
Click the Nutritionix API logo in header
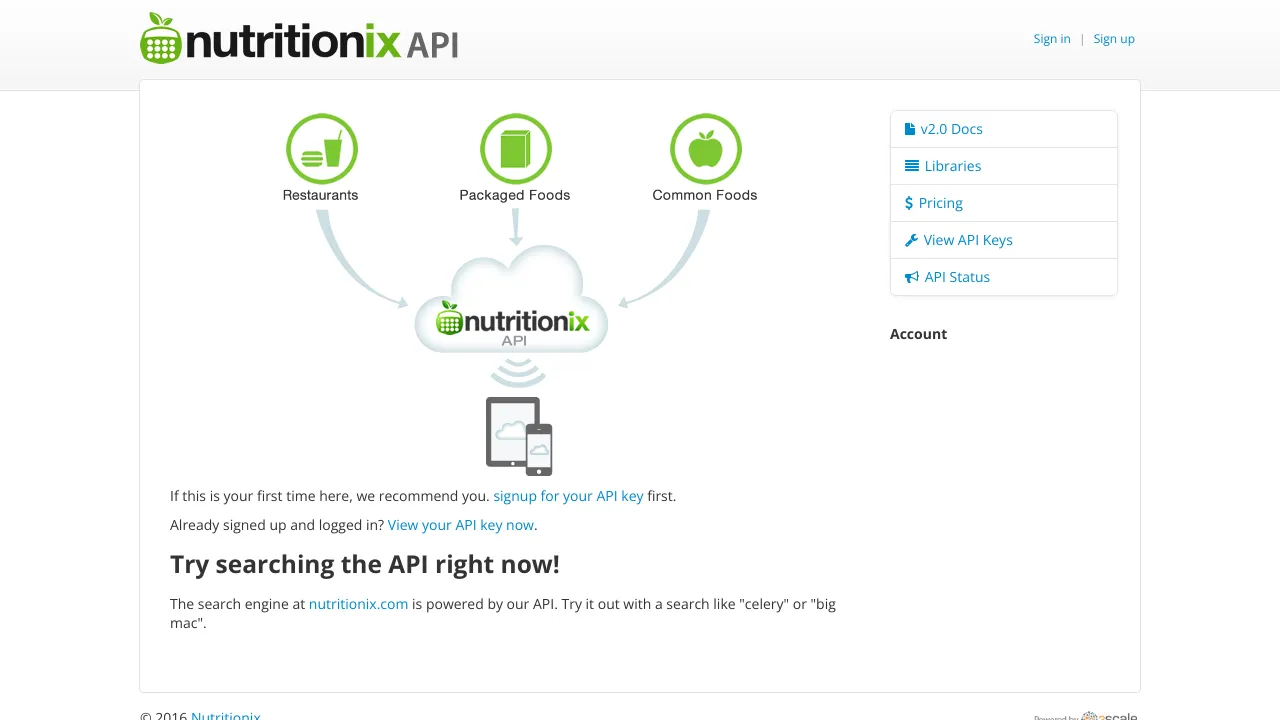[x=299, y=39]
